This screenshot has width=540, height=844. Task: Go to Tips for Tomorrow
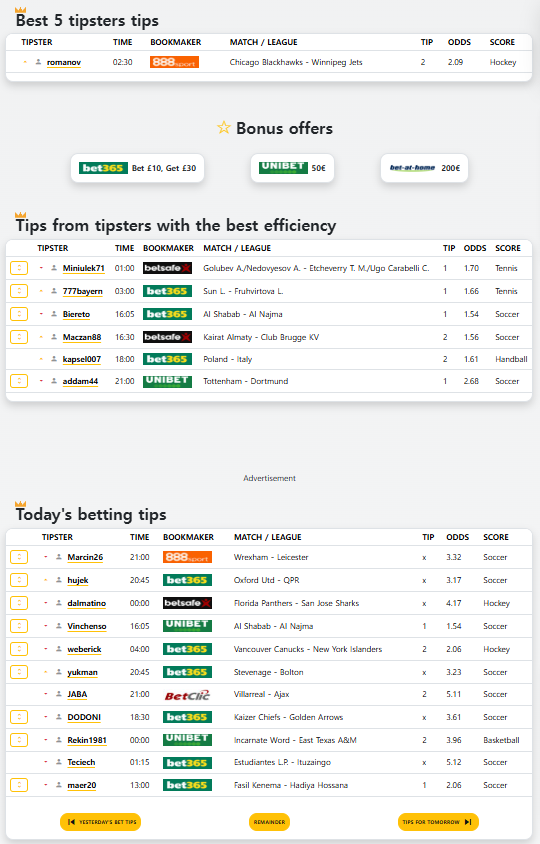pyautogui.click(x=438, y=822)
